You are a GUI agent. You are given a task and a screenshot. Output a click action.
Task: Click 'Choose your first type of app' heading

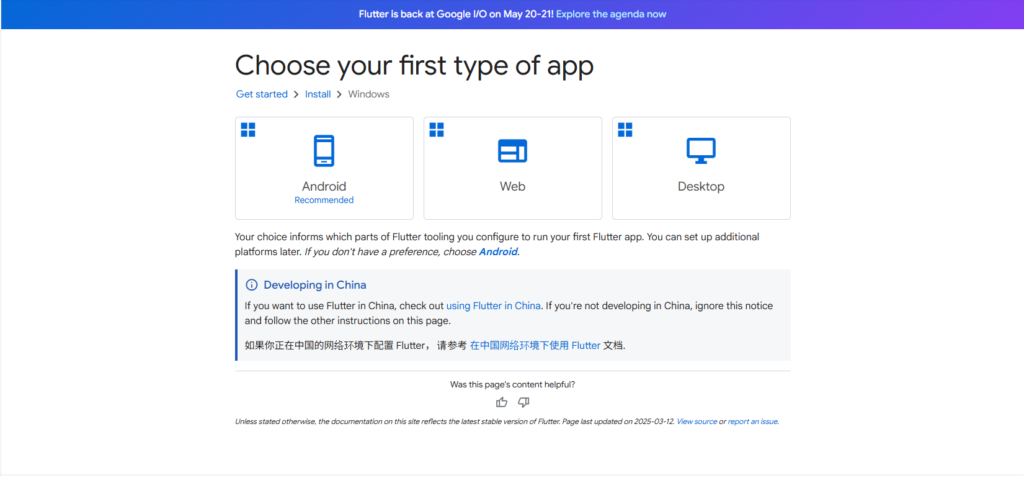click(x=414, y=66)
